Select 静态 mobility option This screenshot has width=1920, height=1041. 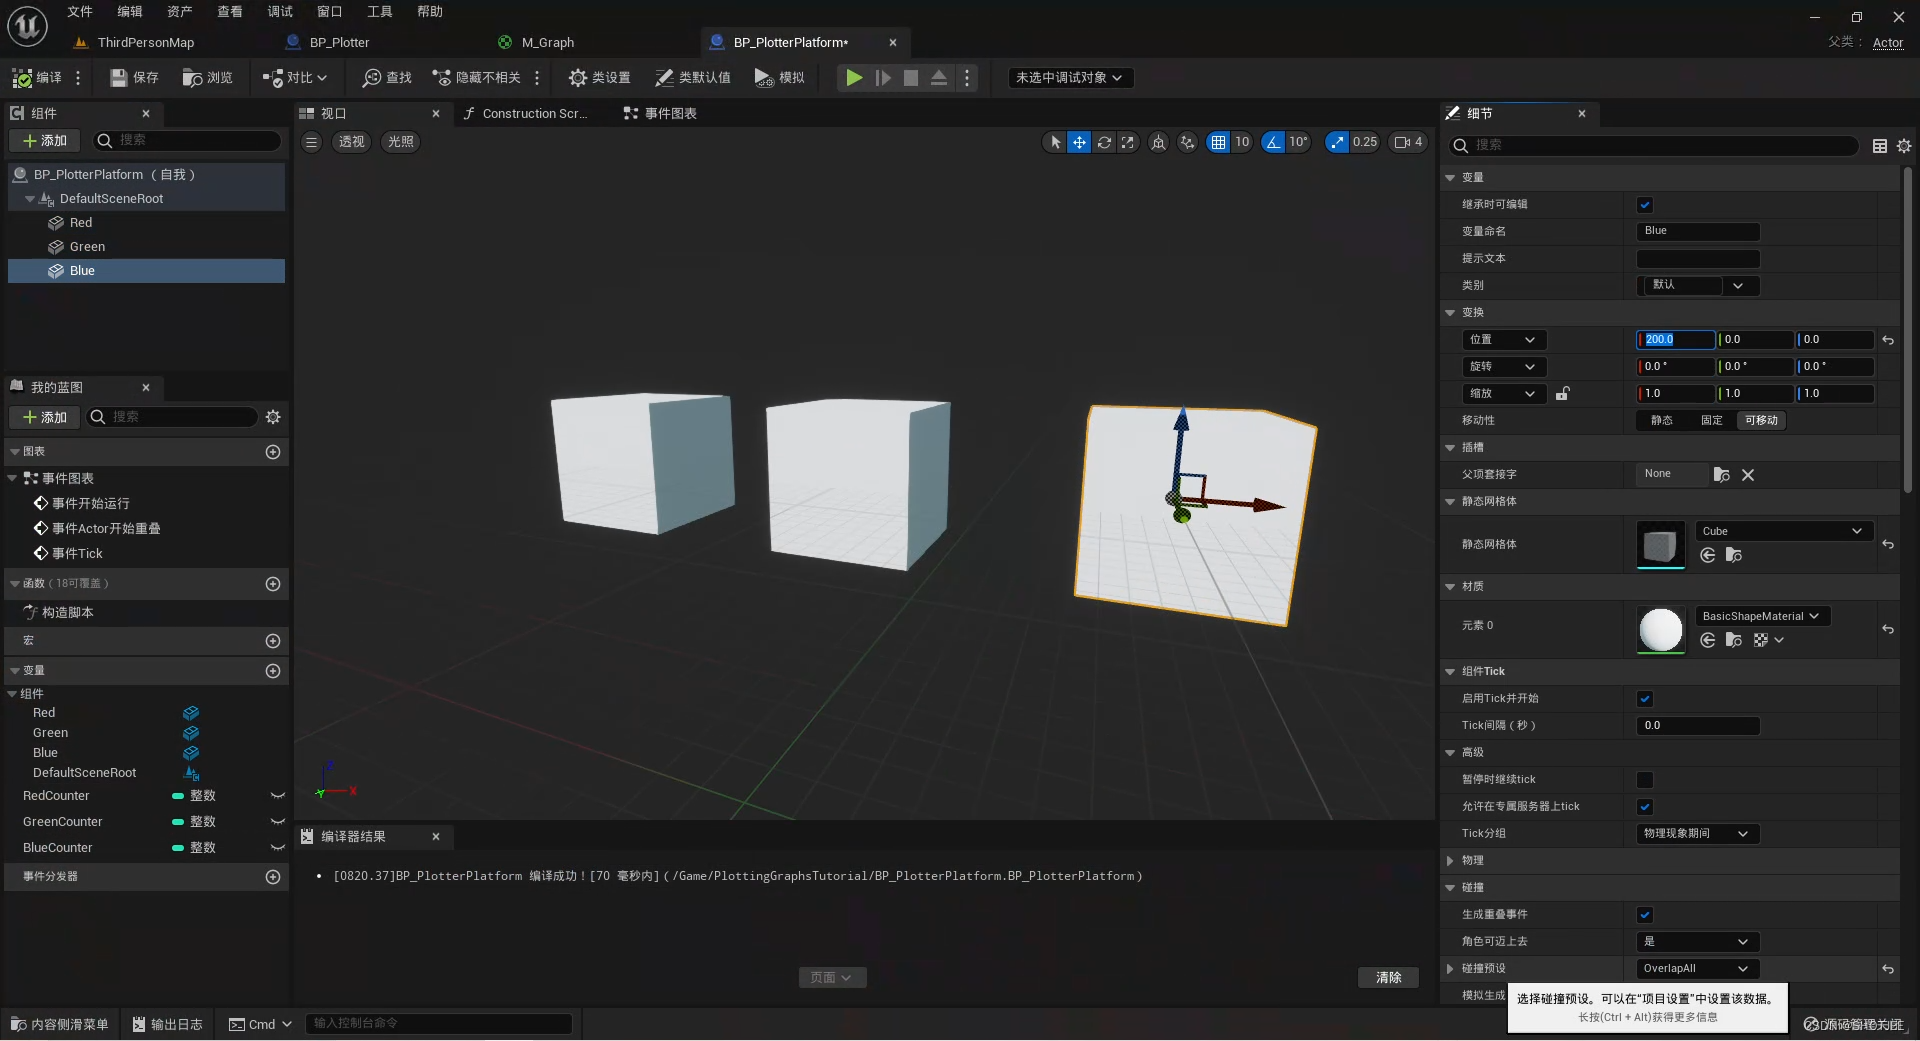click(1662, 421)
